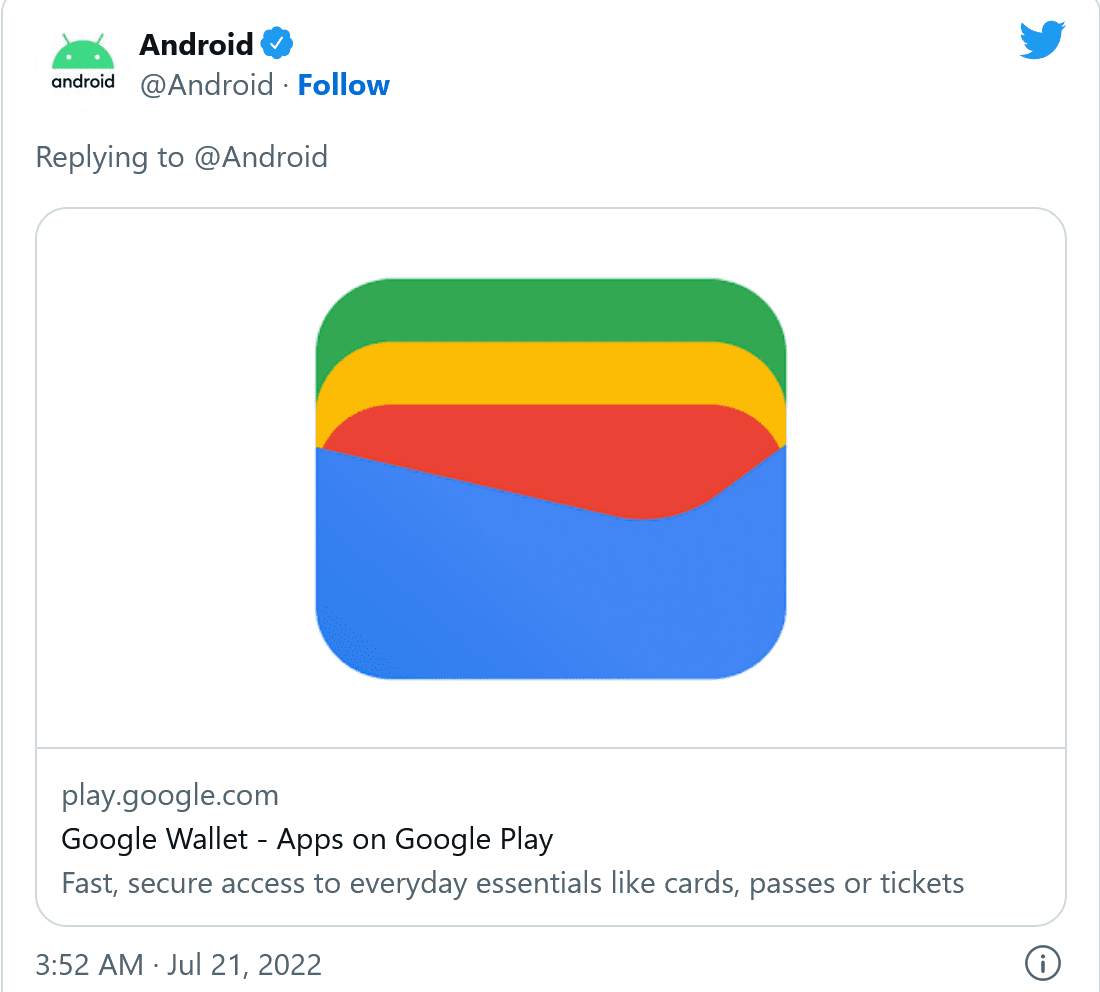Viewport: 1100px width, 992px height.
Task: Click the 'Replying to' text
Action: (110, 157)
